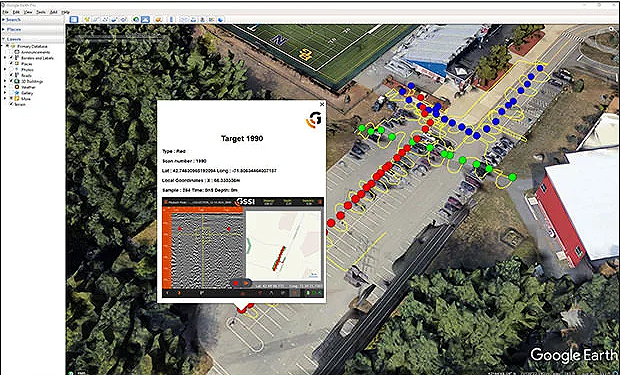Enable the Weather layer checkbox
The width and height of the screenshot is (620, 375).
11,87
